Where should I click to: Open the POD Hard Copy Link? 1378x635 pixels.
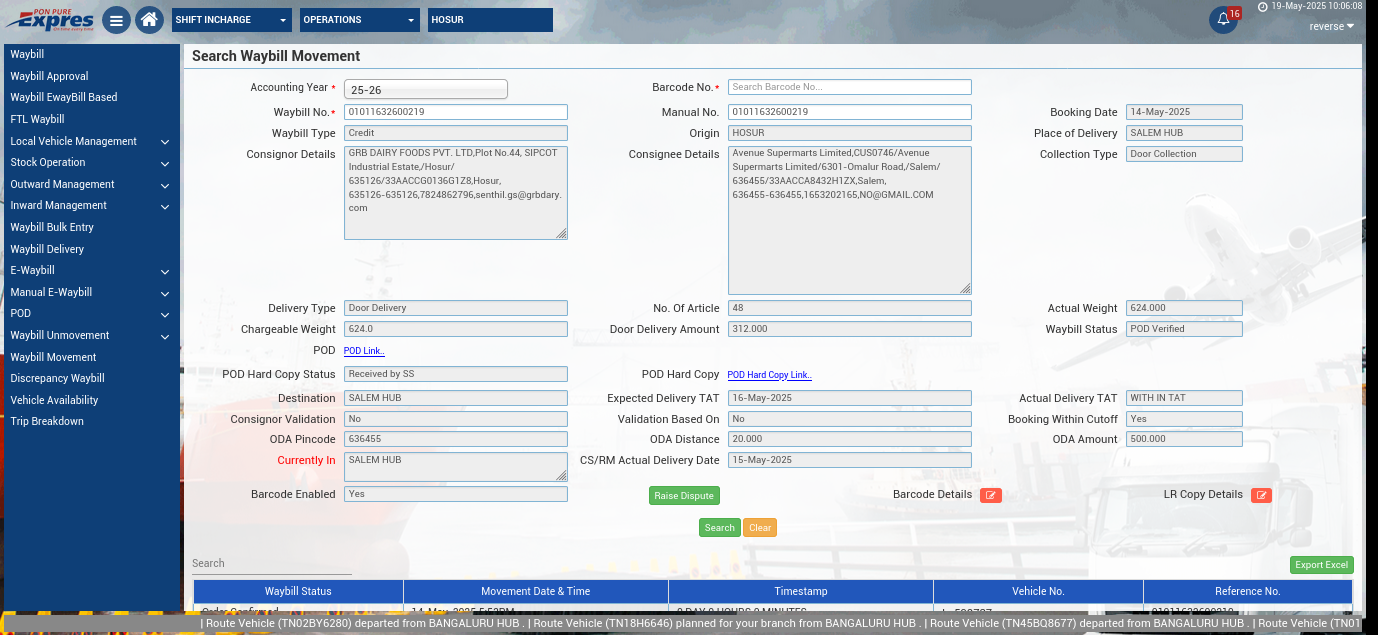[769, 375]
